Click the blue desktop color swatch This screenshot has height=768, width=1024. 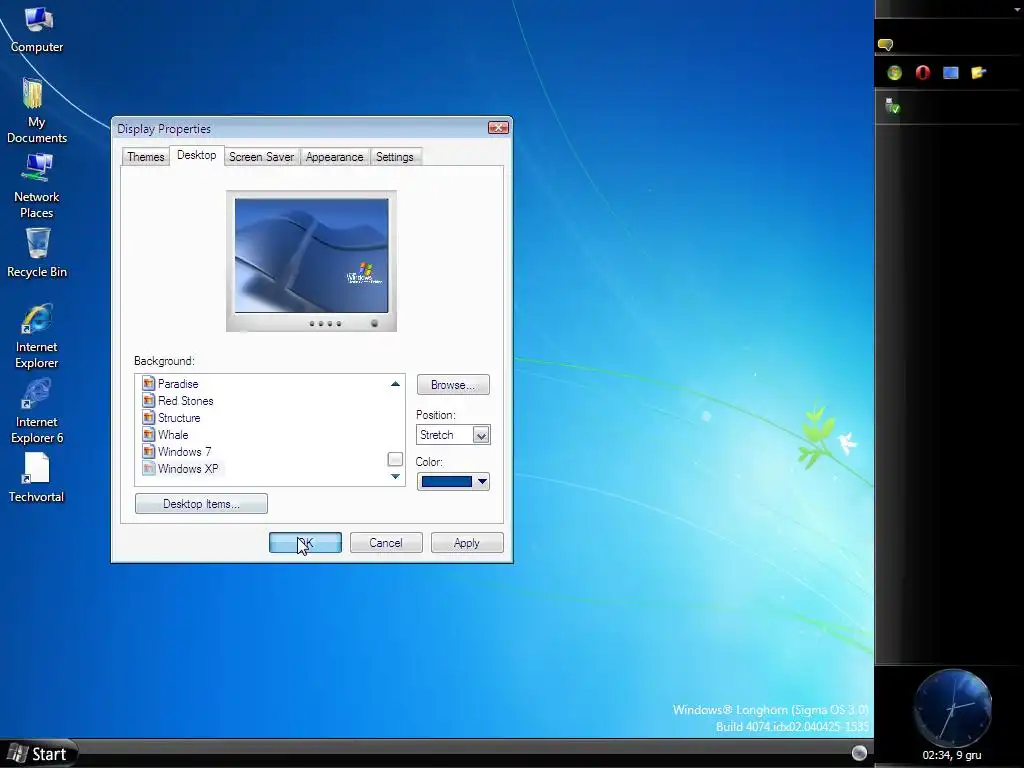(x=447, y=481)
